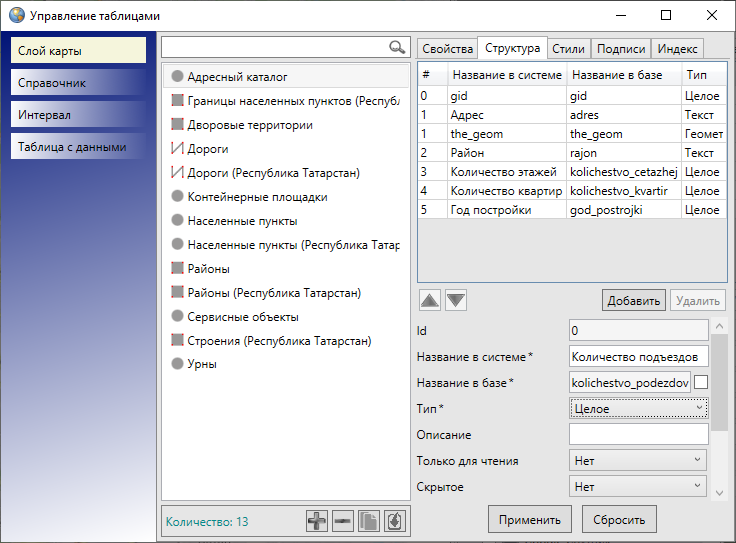The image size is (736, 543).
Task: Move field up with the up arrow
Action: coord(428,300)
